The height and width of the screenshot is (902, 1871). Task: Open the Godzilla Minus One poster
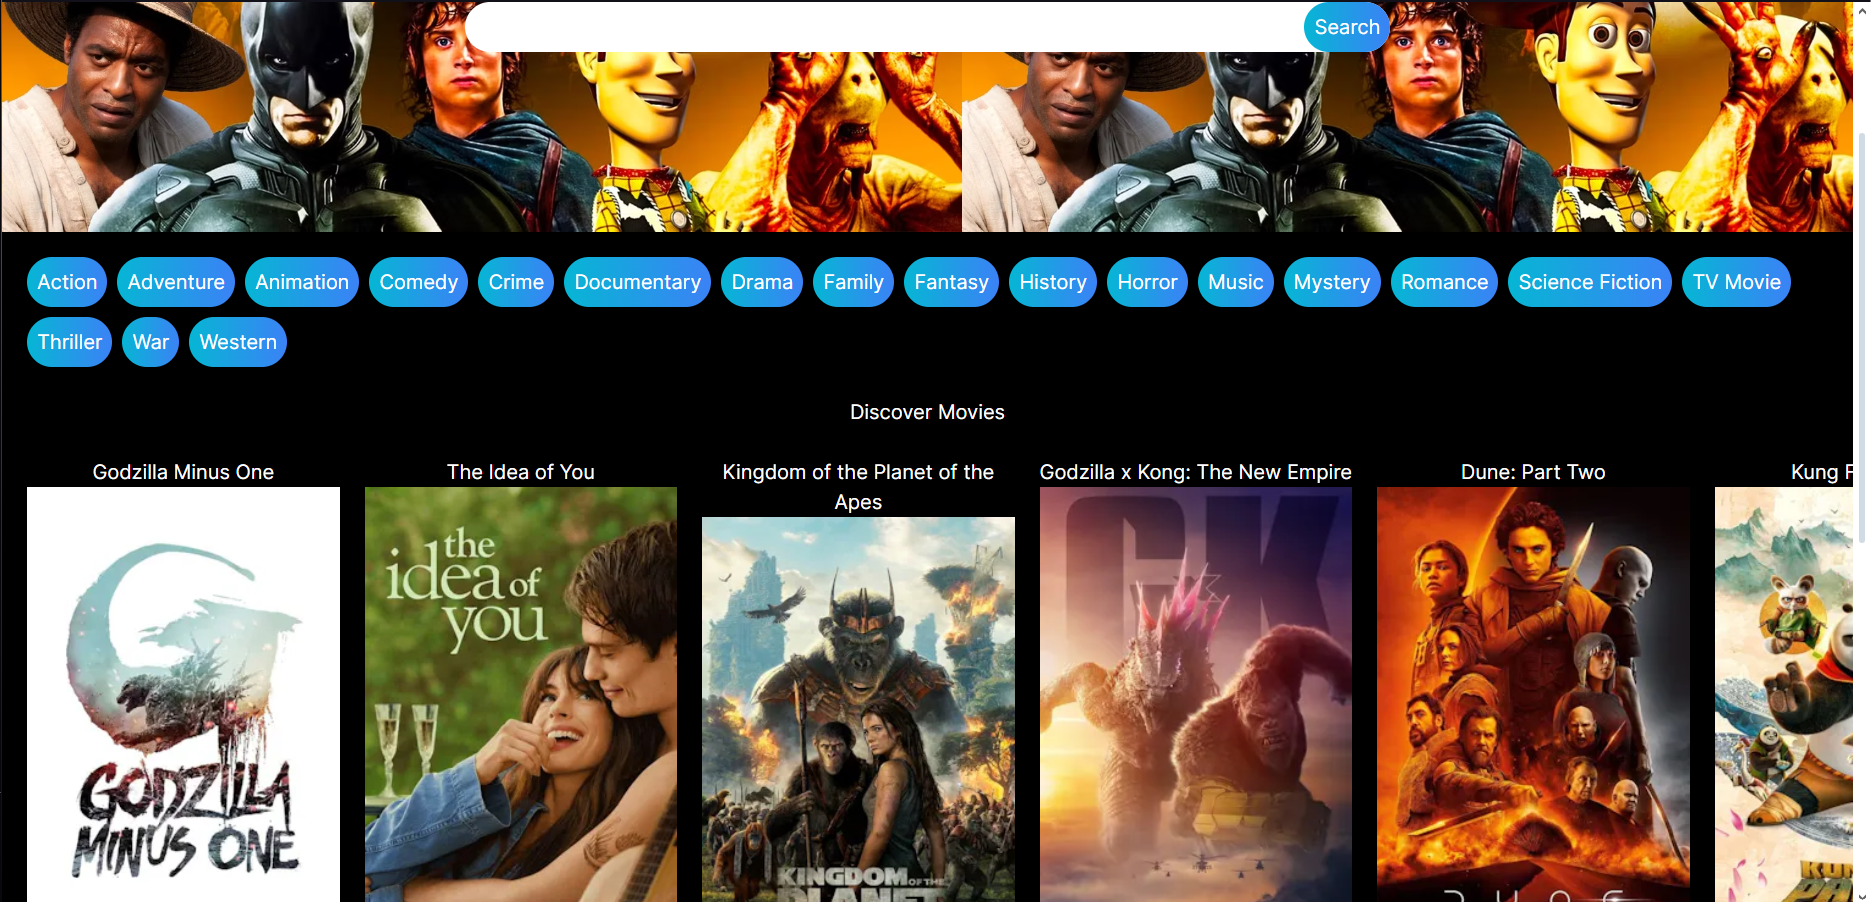pos(183,694)
